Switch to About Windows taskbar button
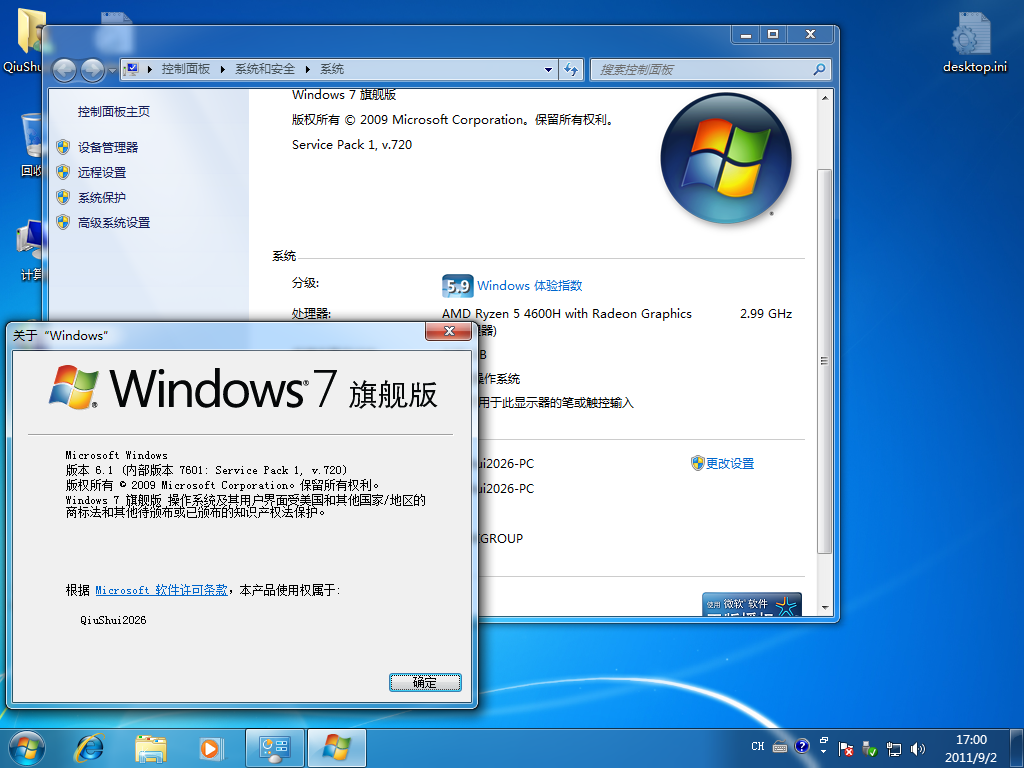The height and width of the screenshot is (768, 1024). 336,748
